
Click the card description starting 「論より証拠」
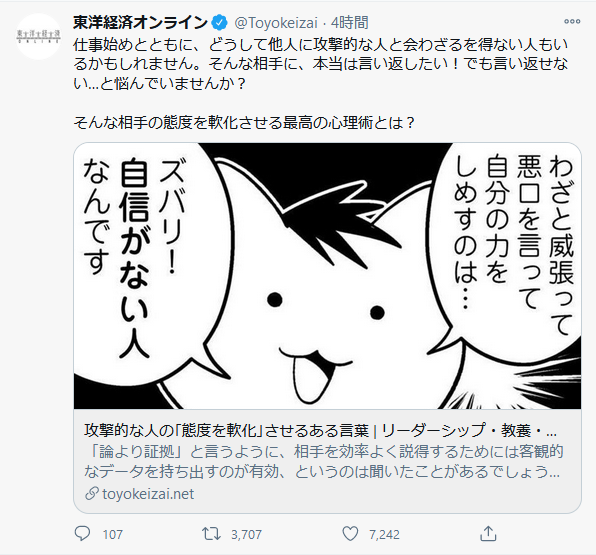(x=322, y=461)
